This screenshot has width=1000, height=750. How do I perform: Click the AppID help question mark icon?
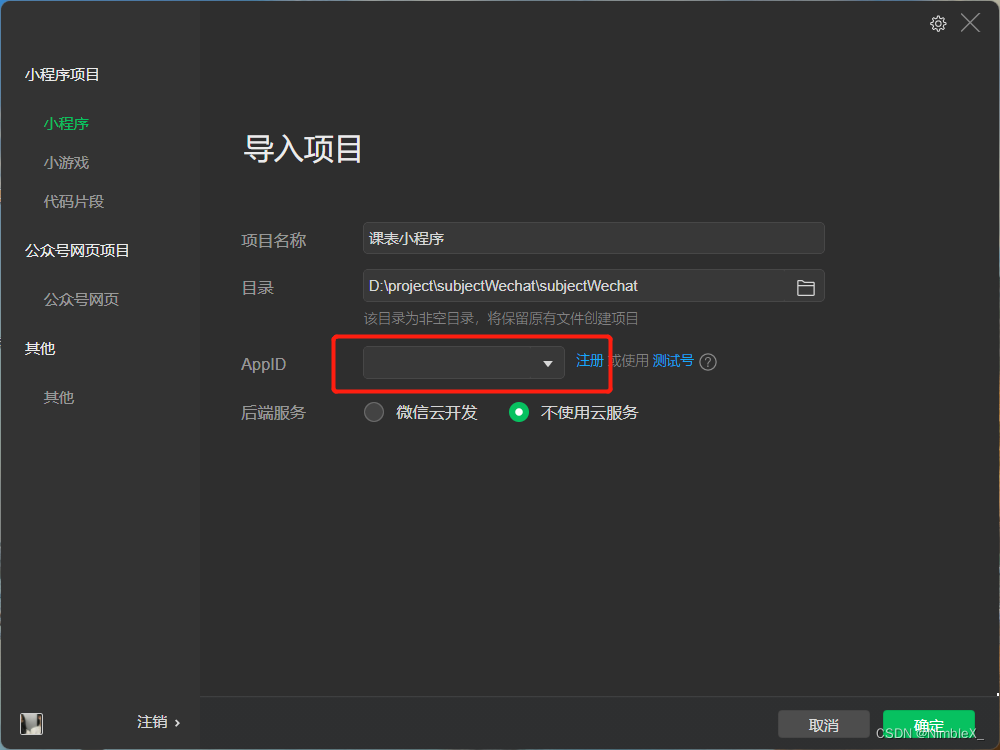tap(708, 362)
